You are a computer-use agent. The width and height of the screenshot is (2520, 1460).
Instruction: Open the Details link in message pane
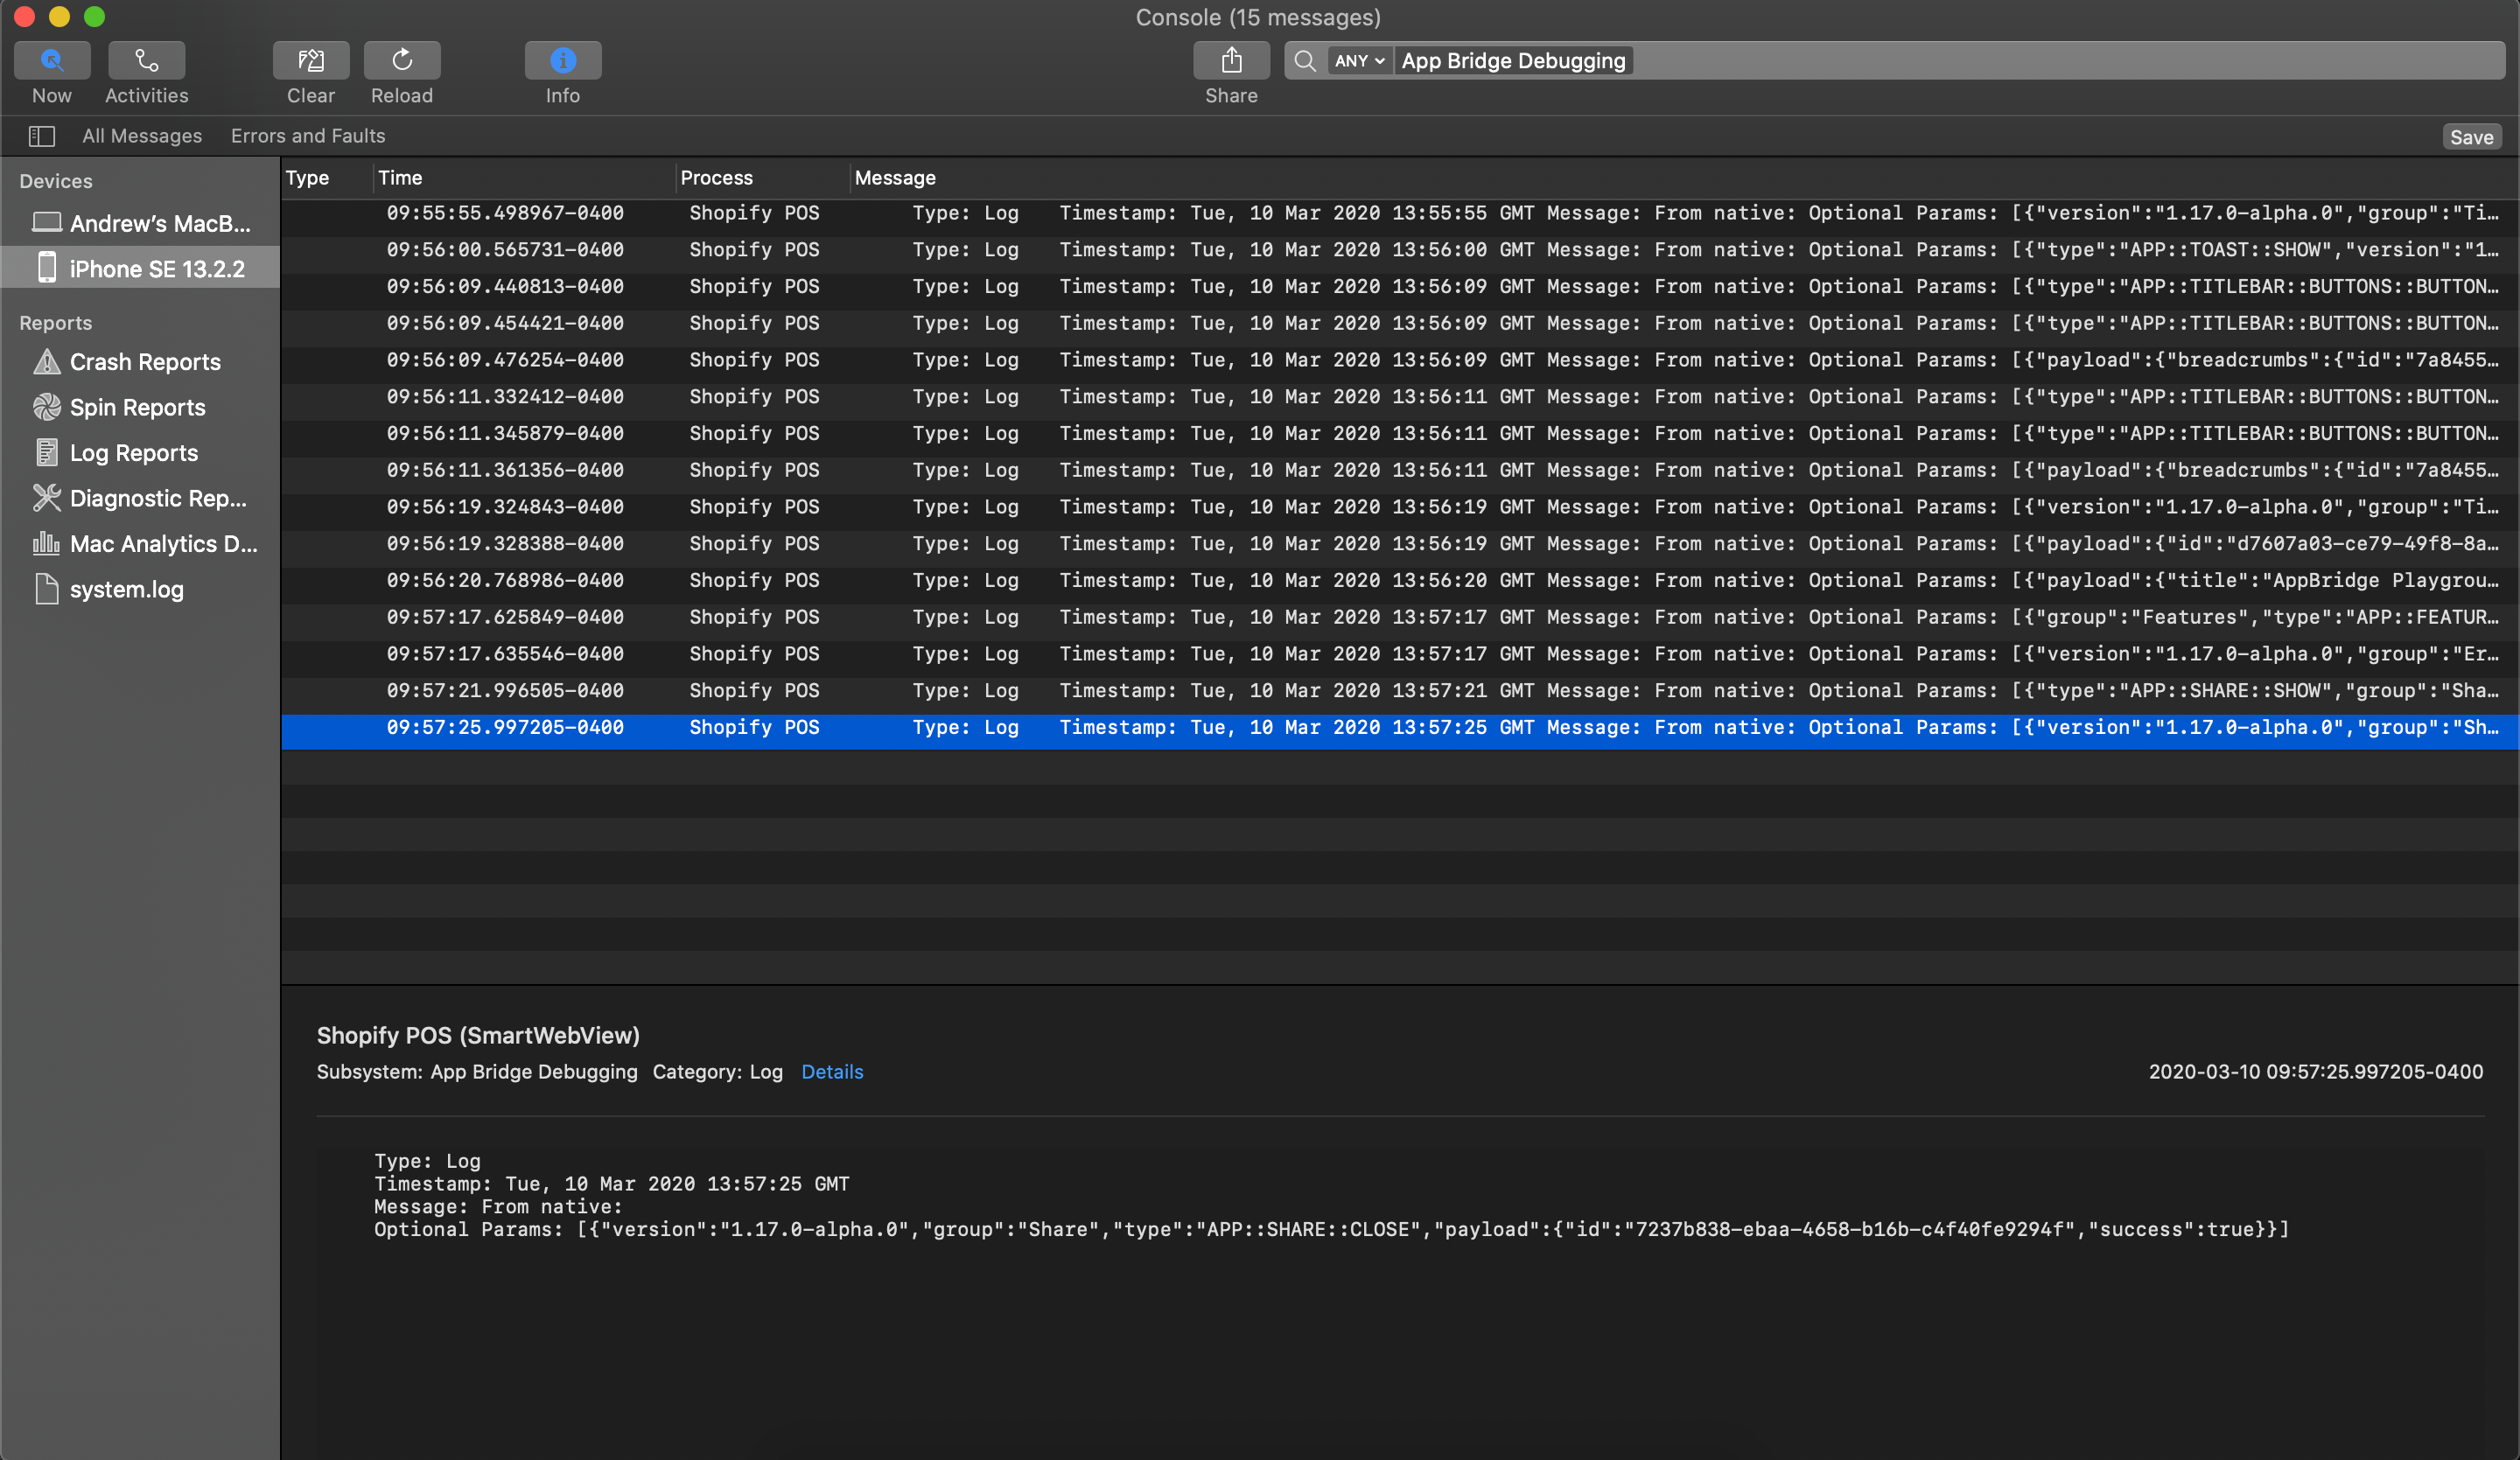832,1072
